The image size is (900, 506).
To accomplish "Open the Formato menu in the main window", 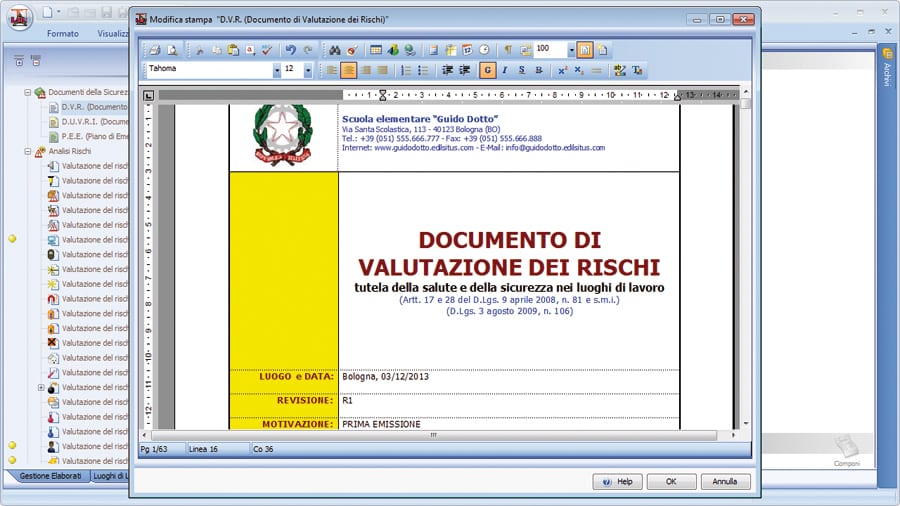I will [63, 34].
